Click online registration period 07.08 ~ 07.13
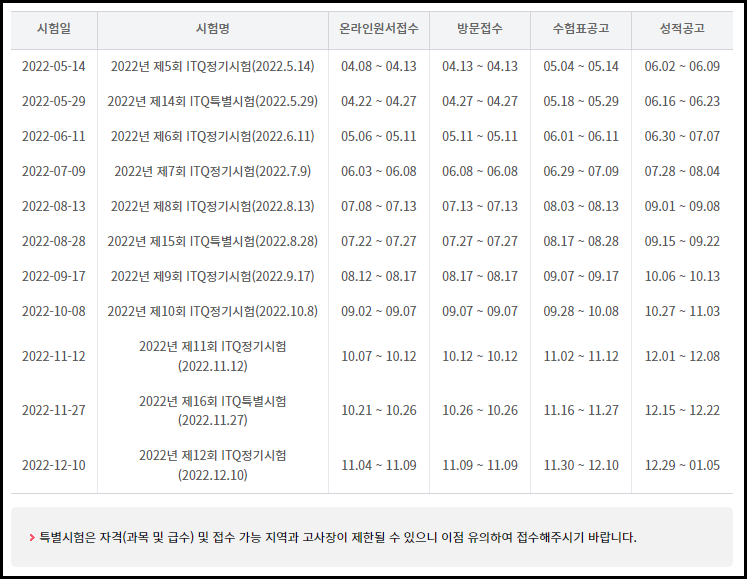The image size is (747, 579). pyautogui.click(x=379, y=206)
